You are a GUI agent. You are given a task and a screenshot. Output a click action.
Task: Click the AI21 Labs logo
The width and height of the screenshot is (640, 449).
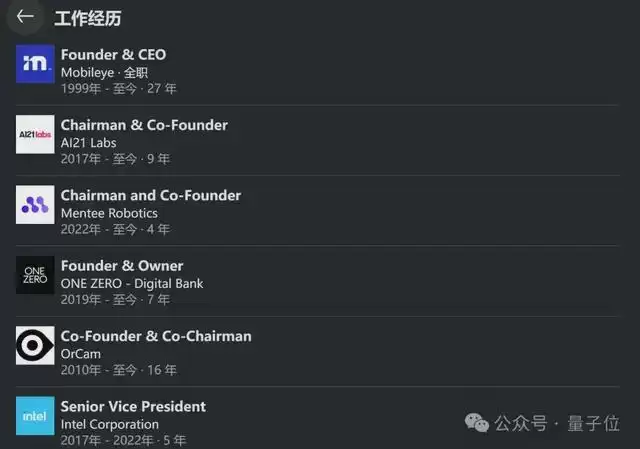pos(35,134)
